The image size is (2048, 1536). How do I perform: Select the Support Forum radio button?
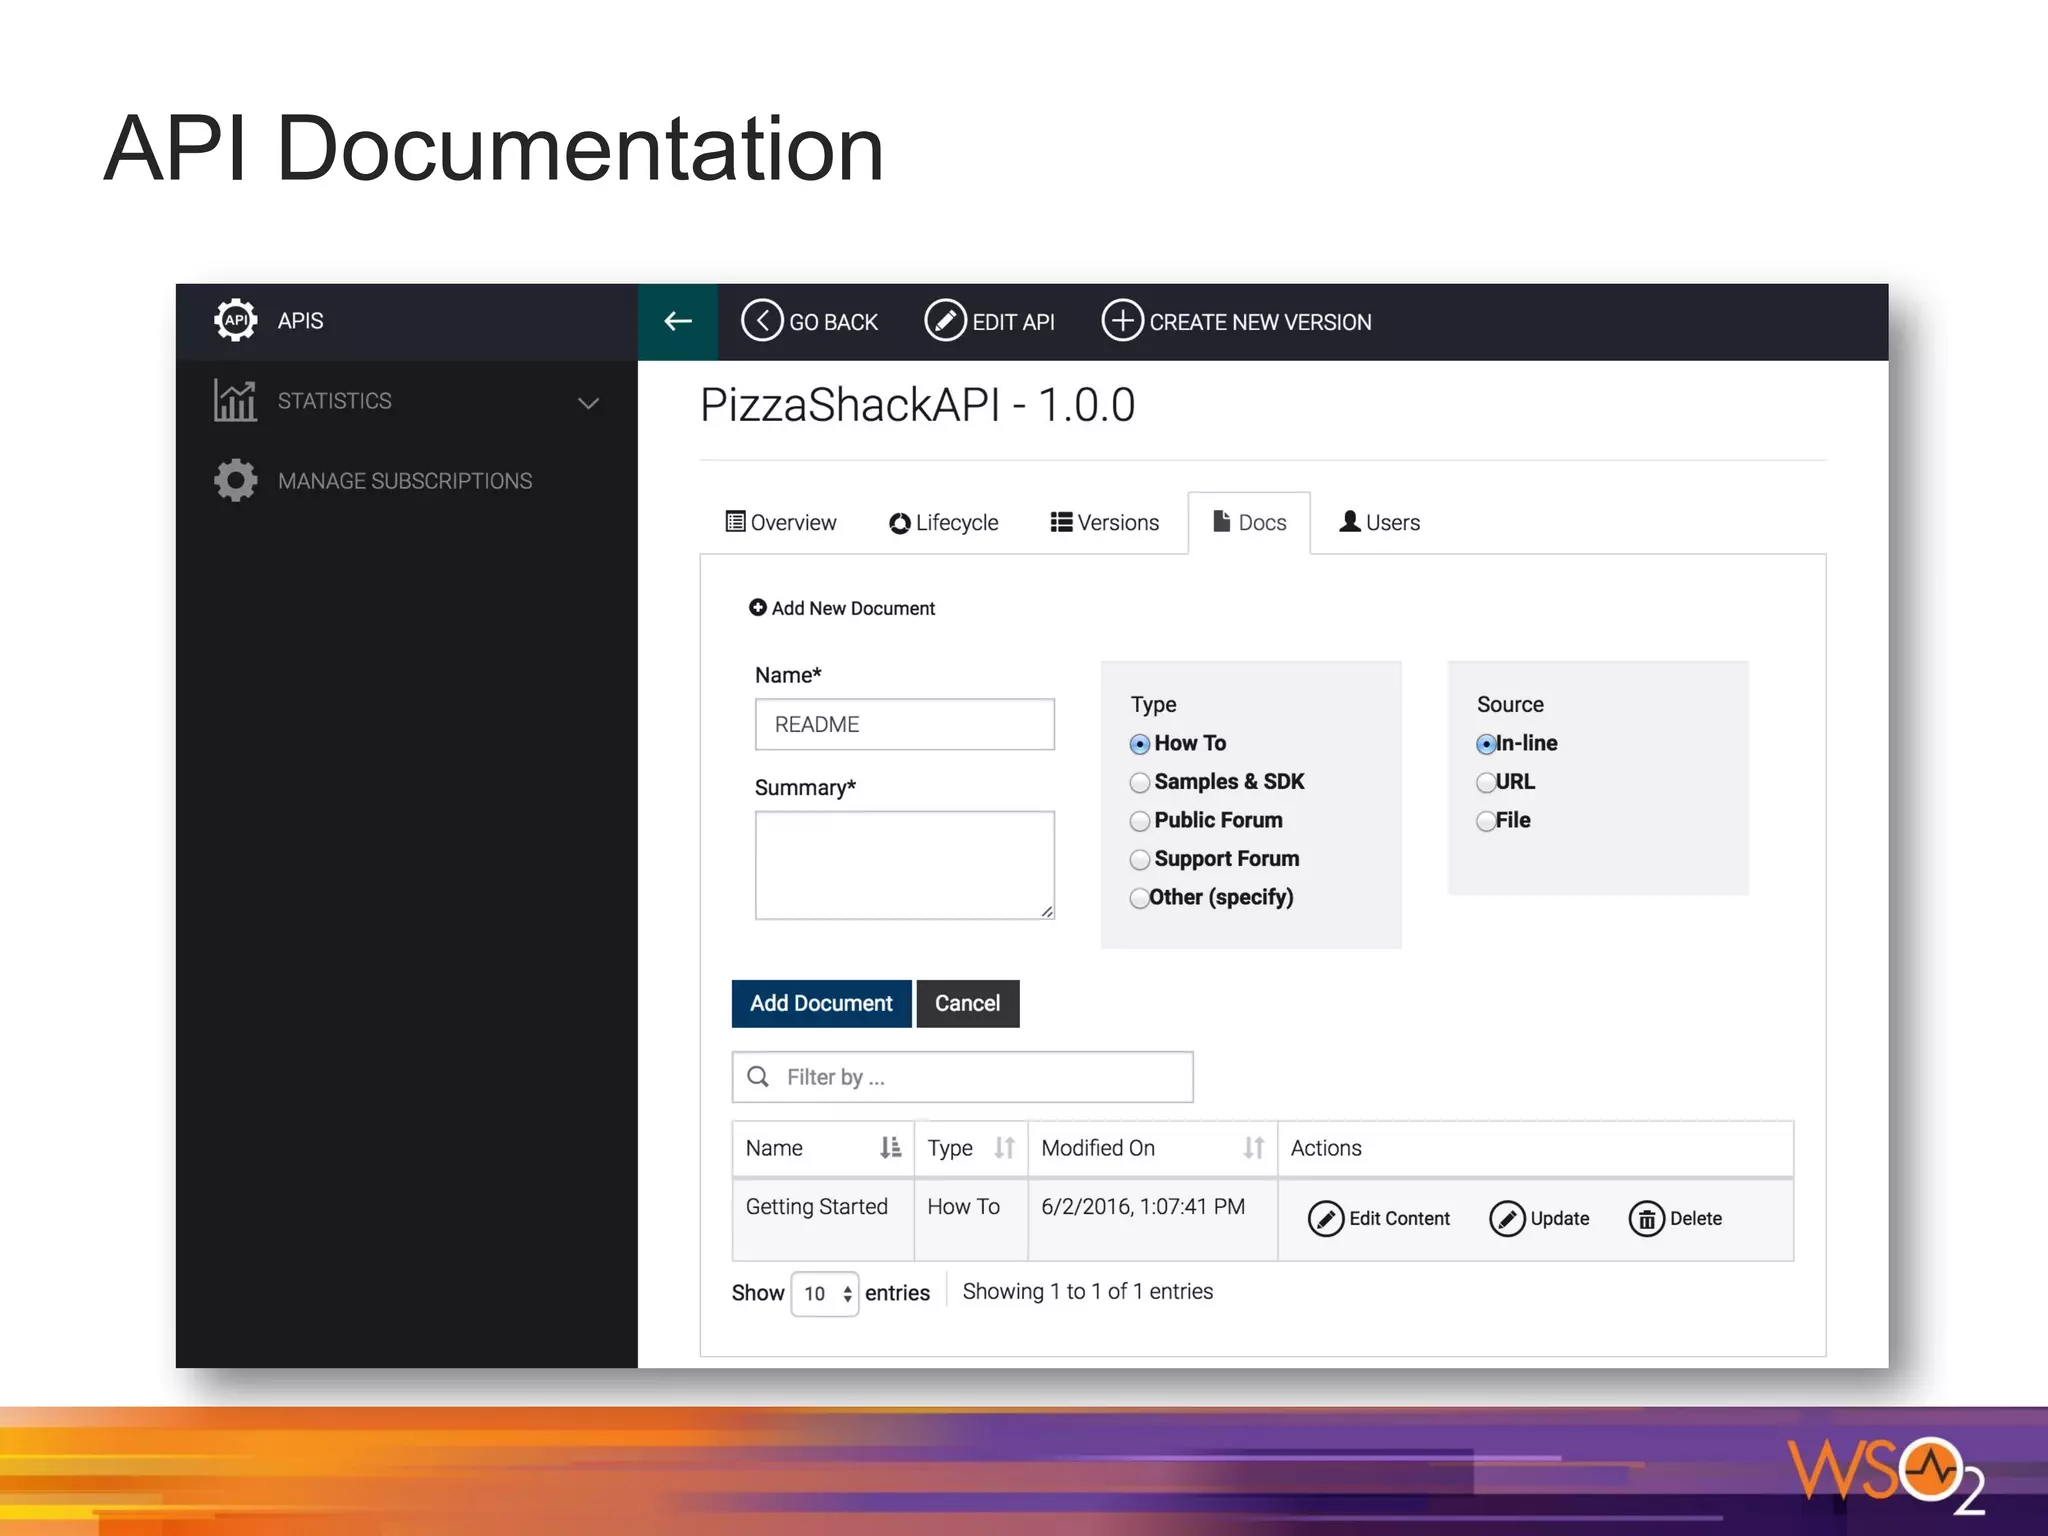1140,859
